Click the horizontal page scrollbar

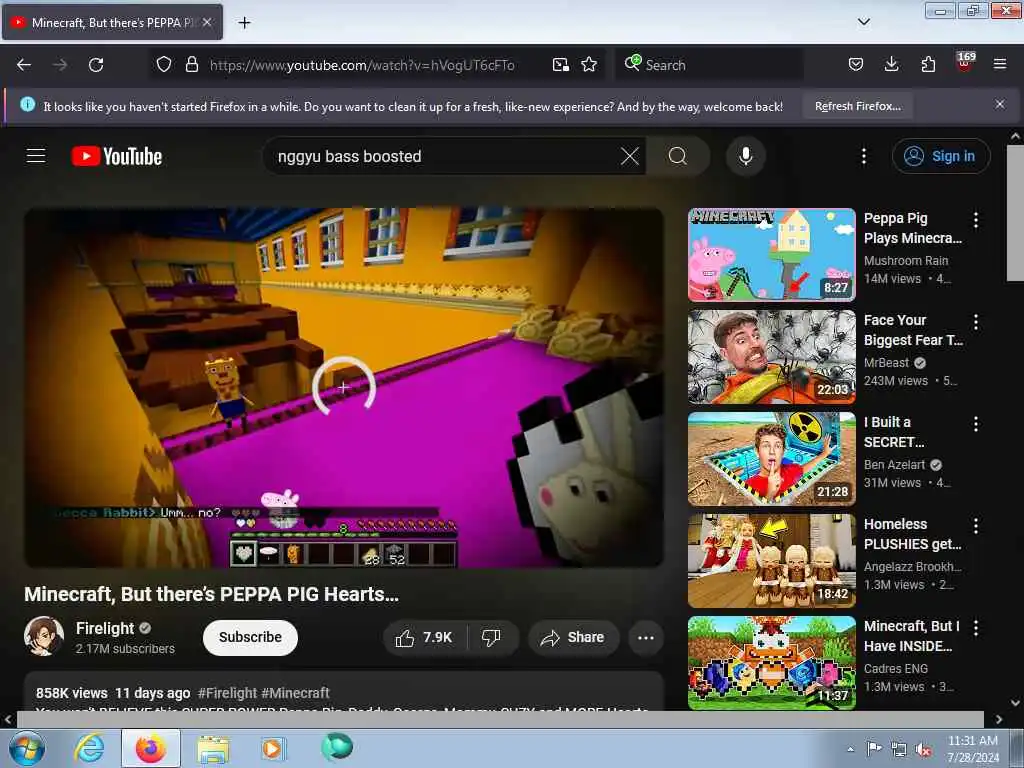coord(500,719)
